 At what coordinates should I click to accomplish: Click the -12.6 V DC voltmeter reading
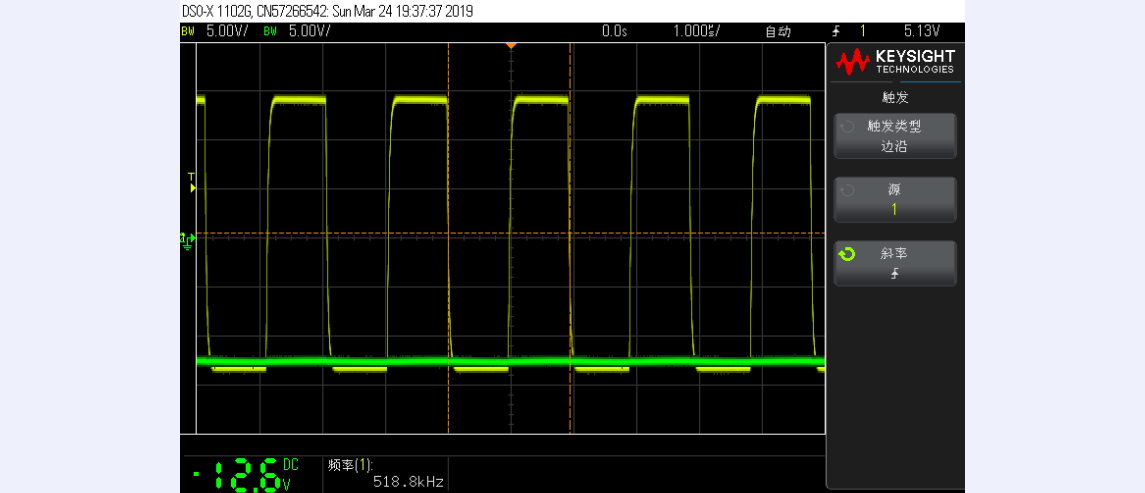(245, 474)
